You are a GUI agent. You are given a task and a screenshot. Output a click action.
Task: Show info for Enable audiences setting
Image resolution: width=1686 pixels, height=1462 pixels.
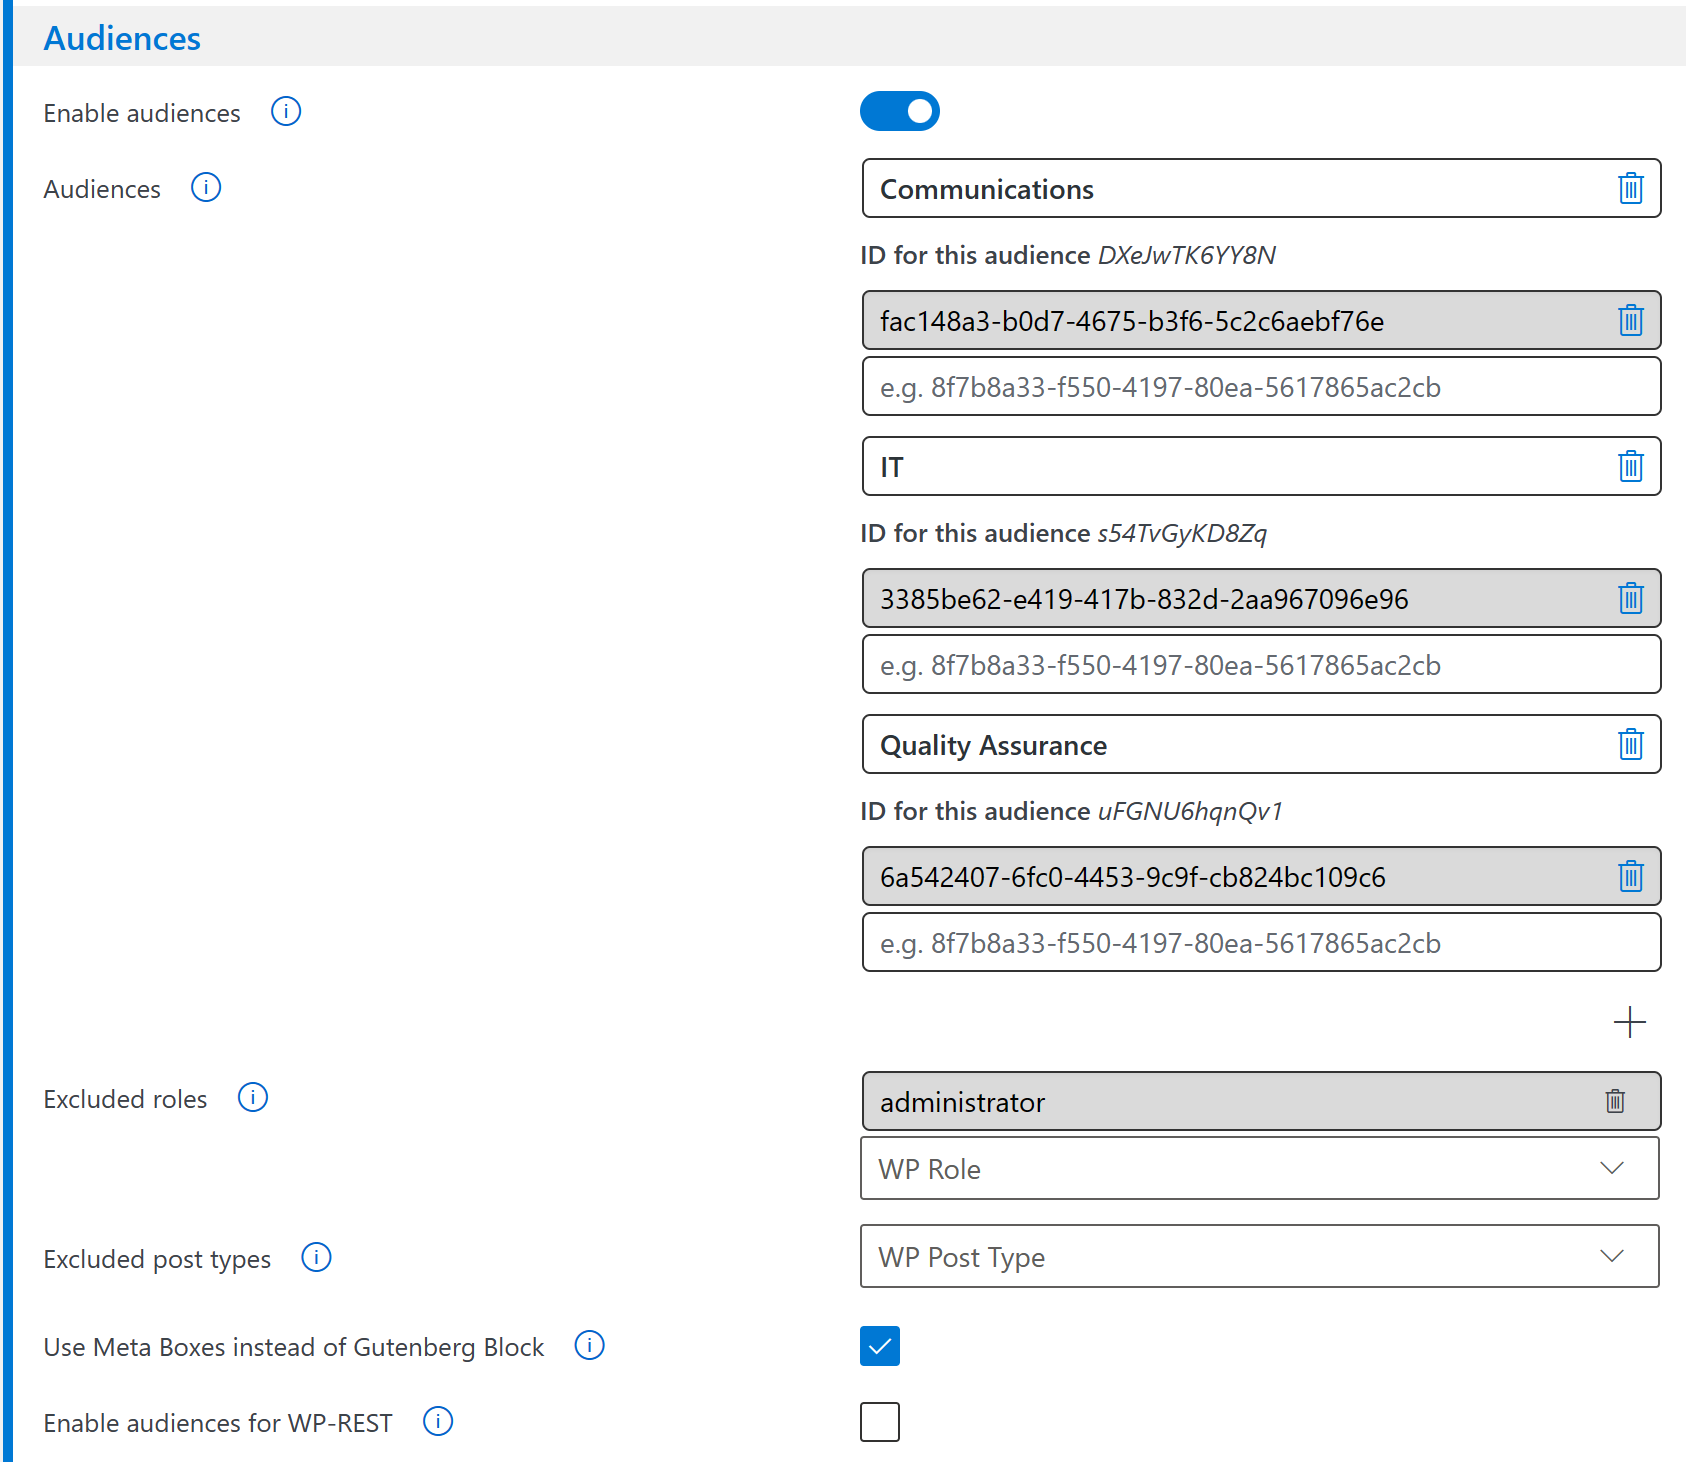click(286, 111)
